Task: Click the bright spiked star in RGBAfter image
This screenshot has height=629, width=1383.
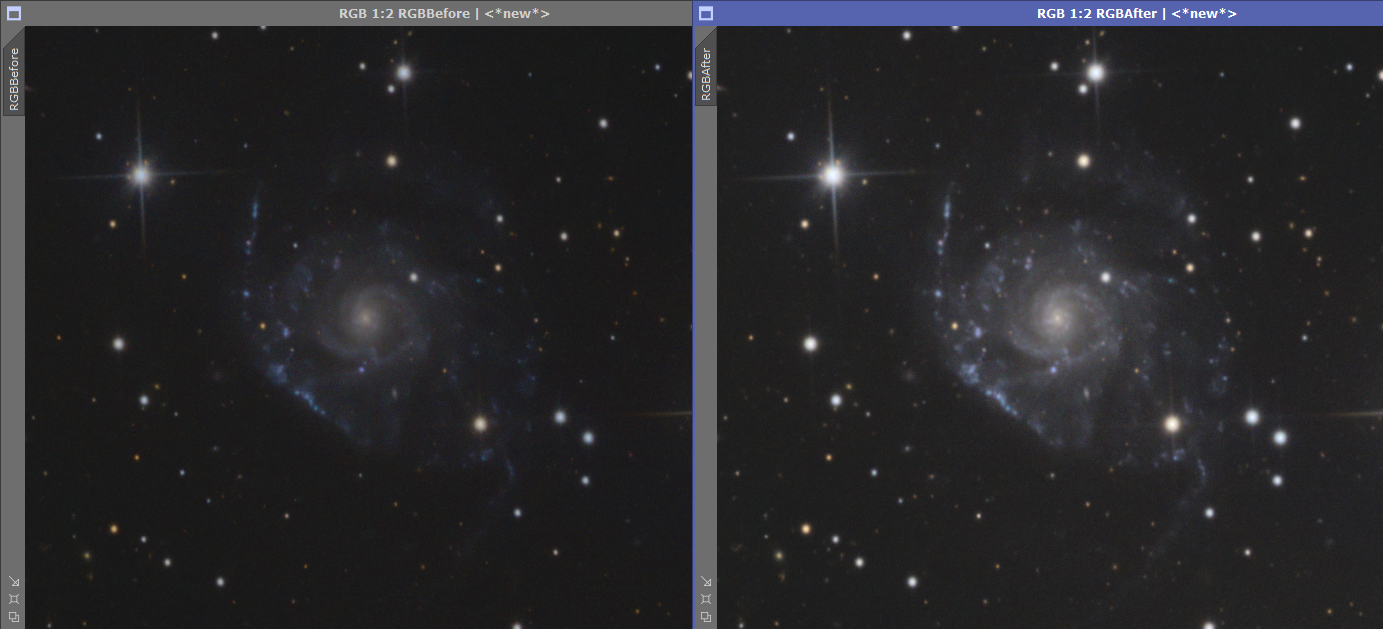Action: [x=833, y=178]
